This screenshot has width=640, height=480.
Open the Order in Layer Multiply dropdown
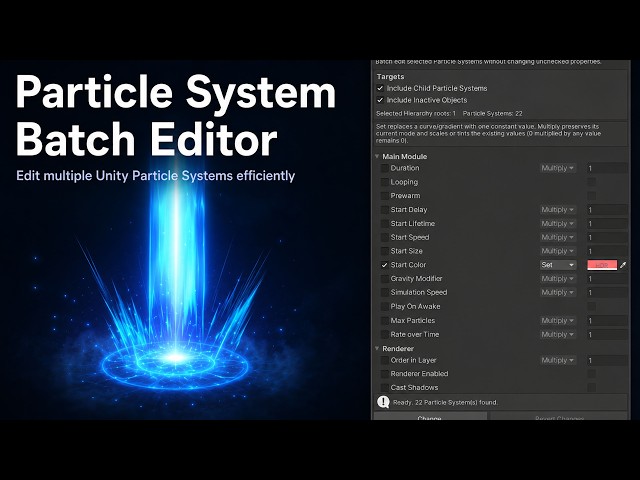pos(558,360)
